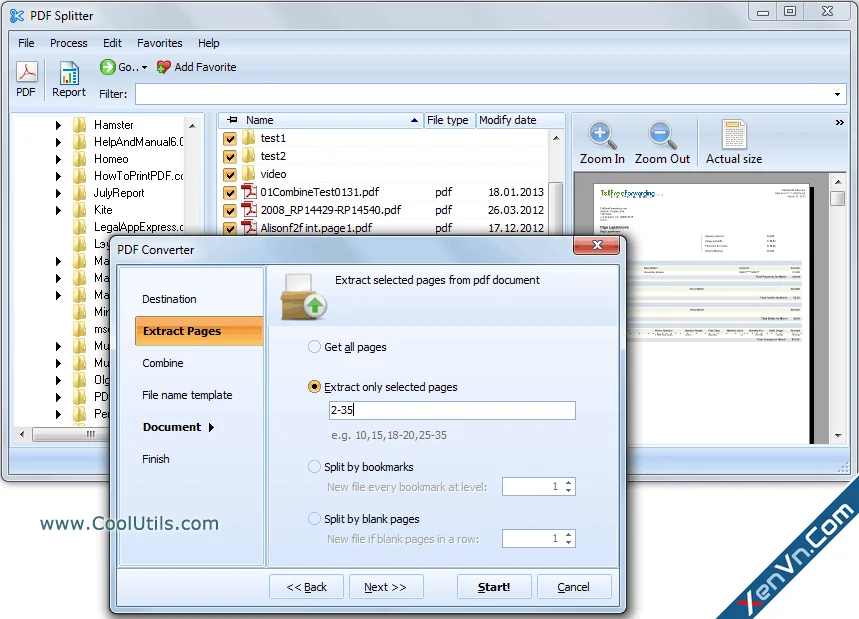This screenshot has height=619, width=859.
Task: Expand the JulyReport tree node
Action: click(58, 193)
